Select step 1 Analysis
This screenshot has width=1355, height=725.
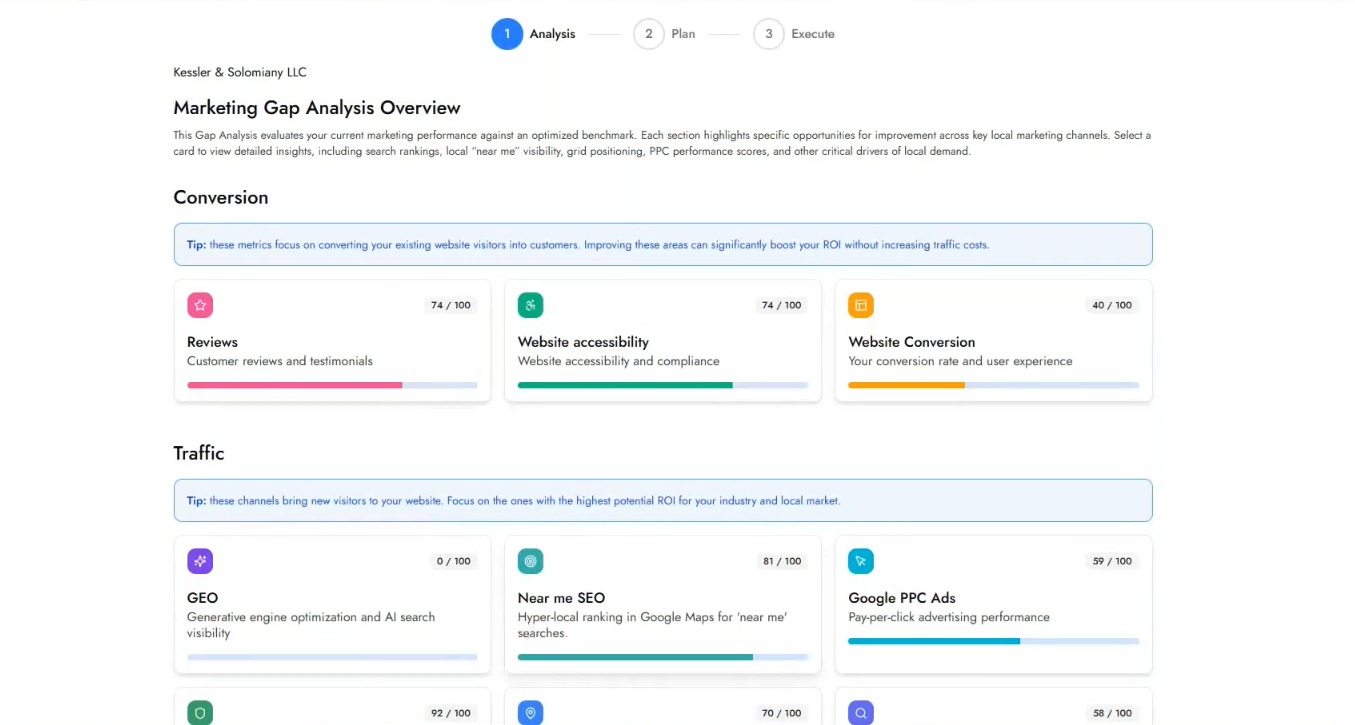[x=534, y=34]
